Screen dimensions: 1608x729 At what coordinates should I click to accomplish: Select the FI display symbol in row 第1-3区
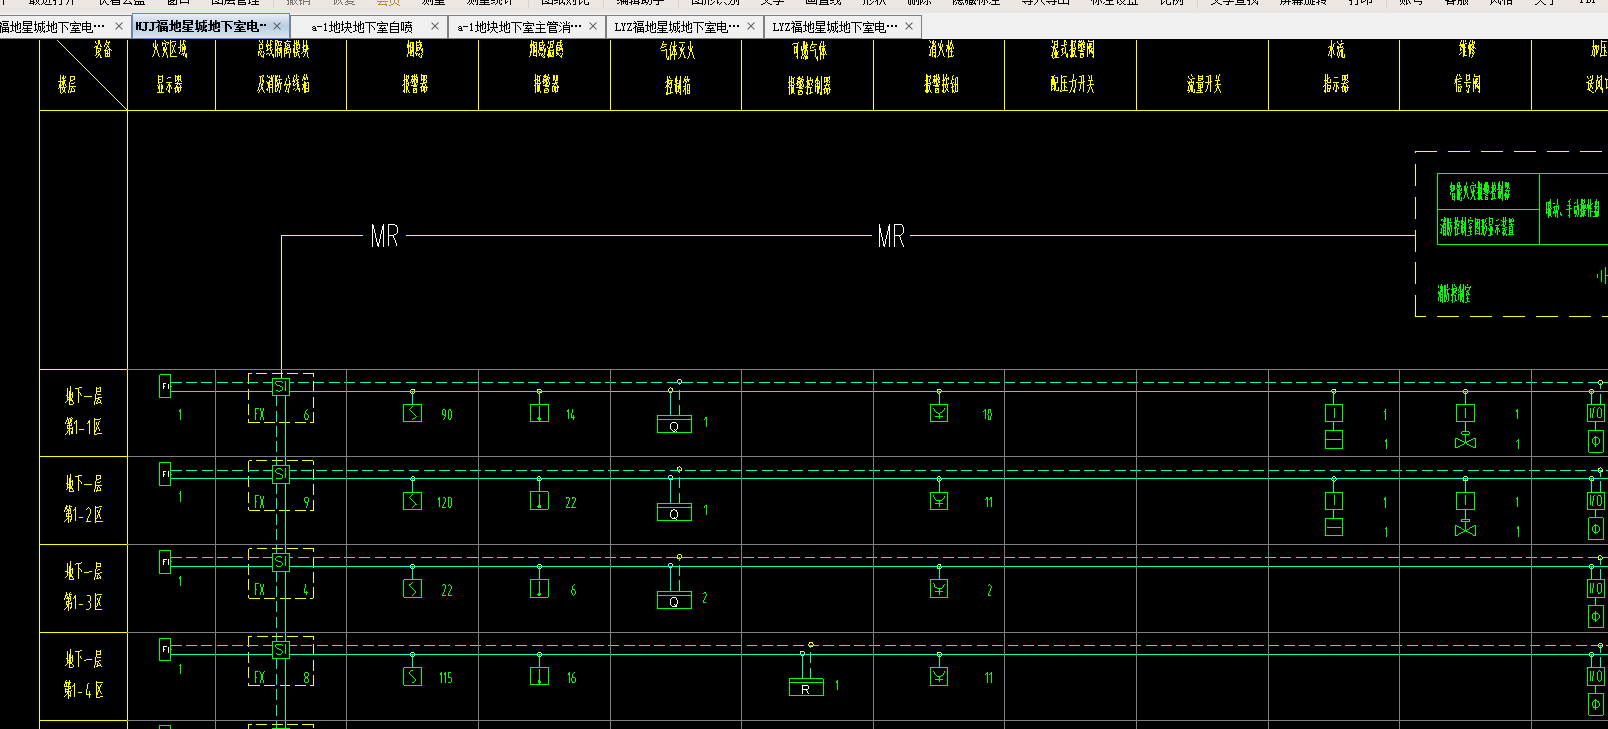click(x=165, y=562)
